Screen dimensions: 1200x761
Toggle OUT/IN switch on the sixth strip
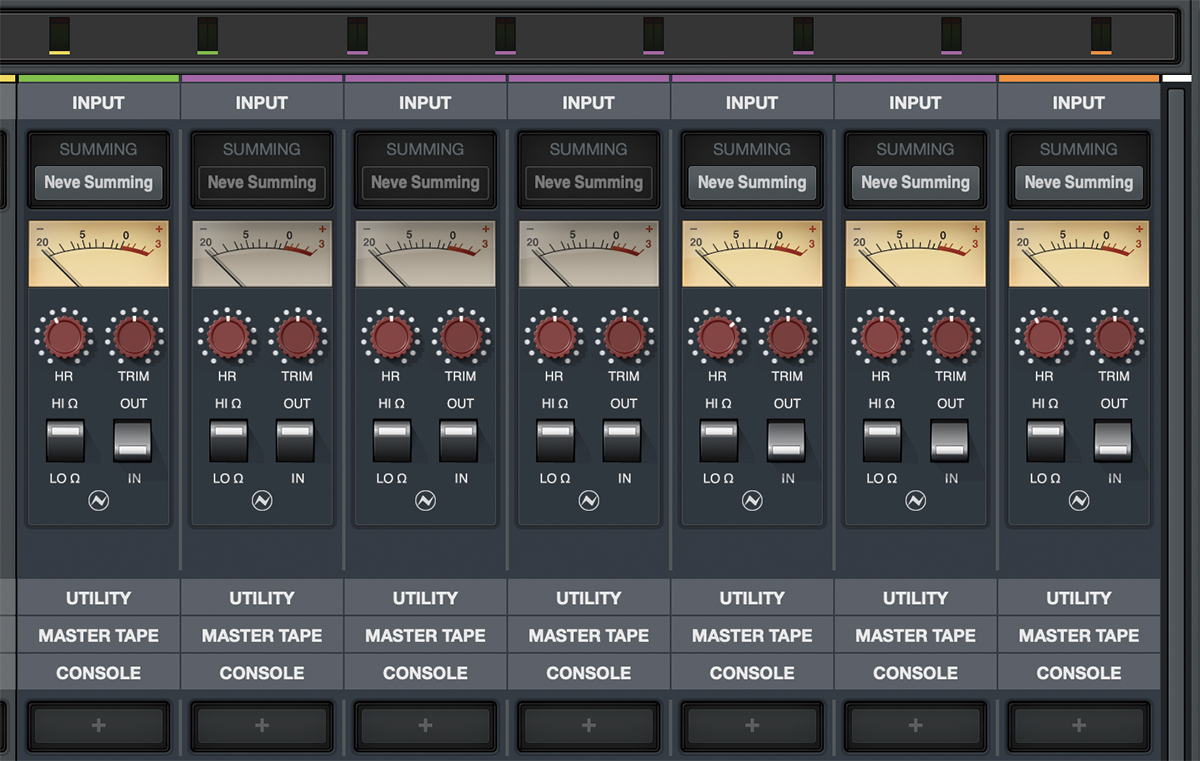pyautogui.click(x=950, y=441)
